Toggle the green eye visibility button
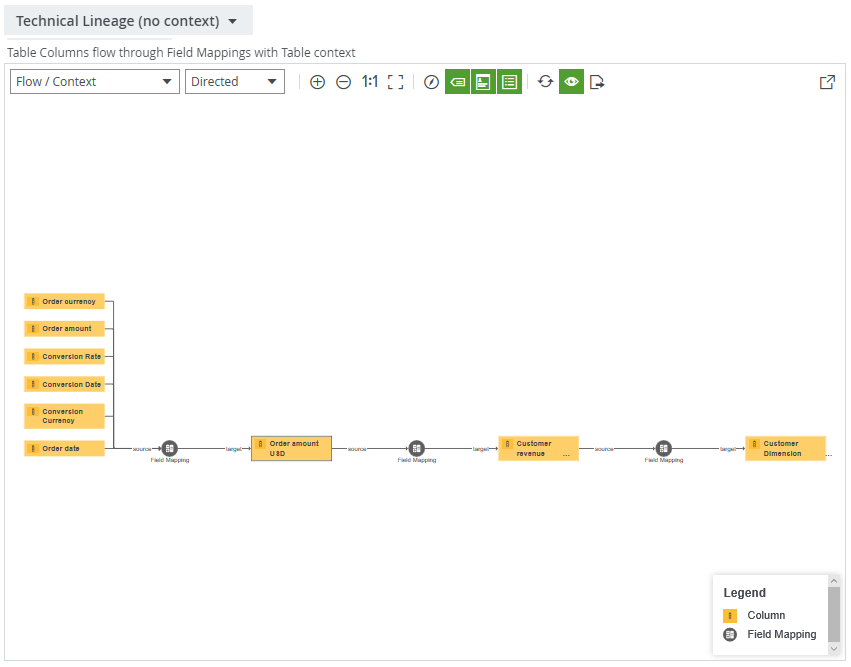The width and height of the screenshot is (851, 667). coord(571,82)
